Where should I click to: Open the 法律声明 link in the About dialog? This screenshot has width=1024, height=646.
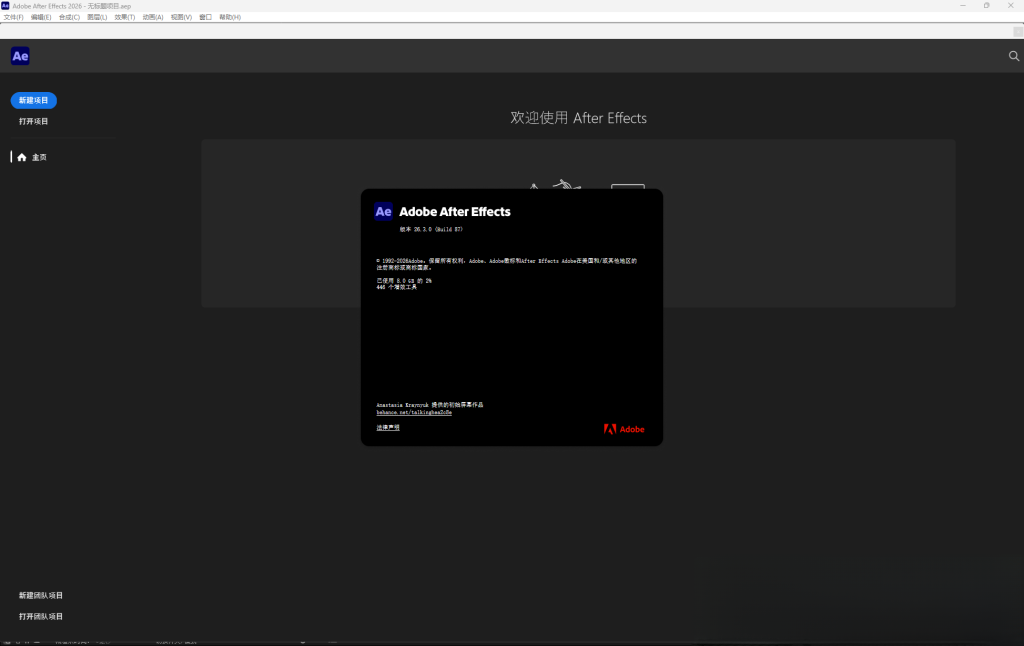[x=388, y=427]
